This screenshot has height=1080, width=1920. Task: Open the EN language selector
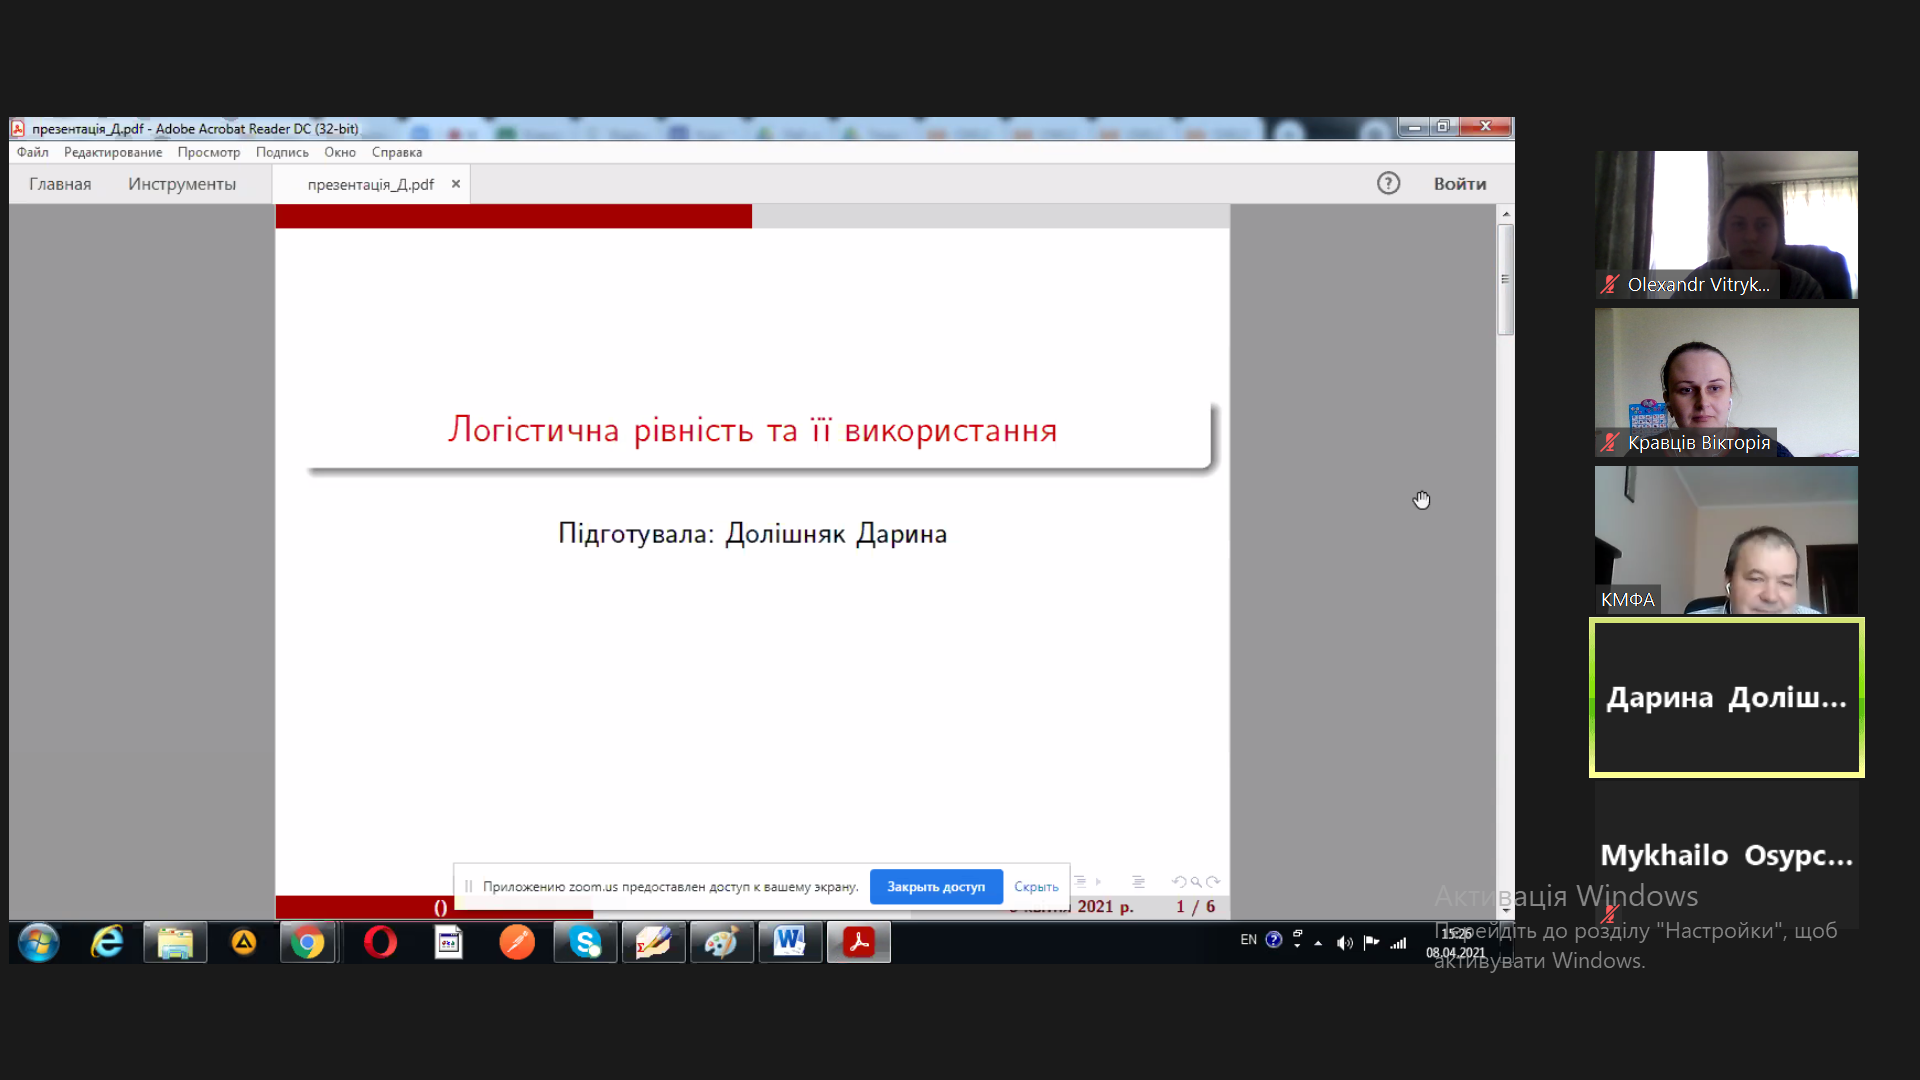pos(1248,940)
